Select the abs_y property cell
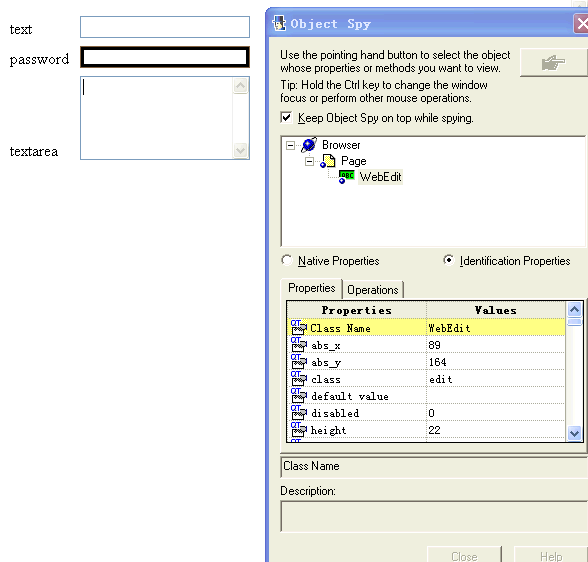 click(357, 362)
